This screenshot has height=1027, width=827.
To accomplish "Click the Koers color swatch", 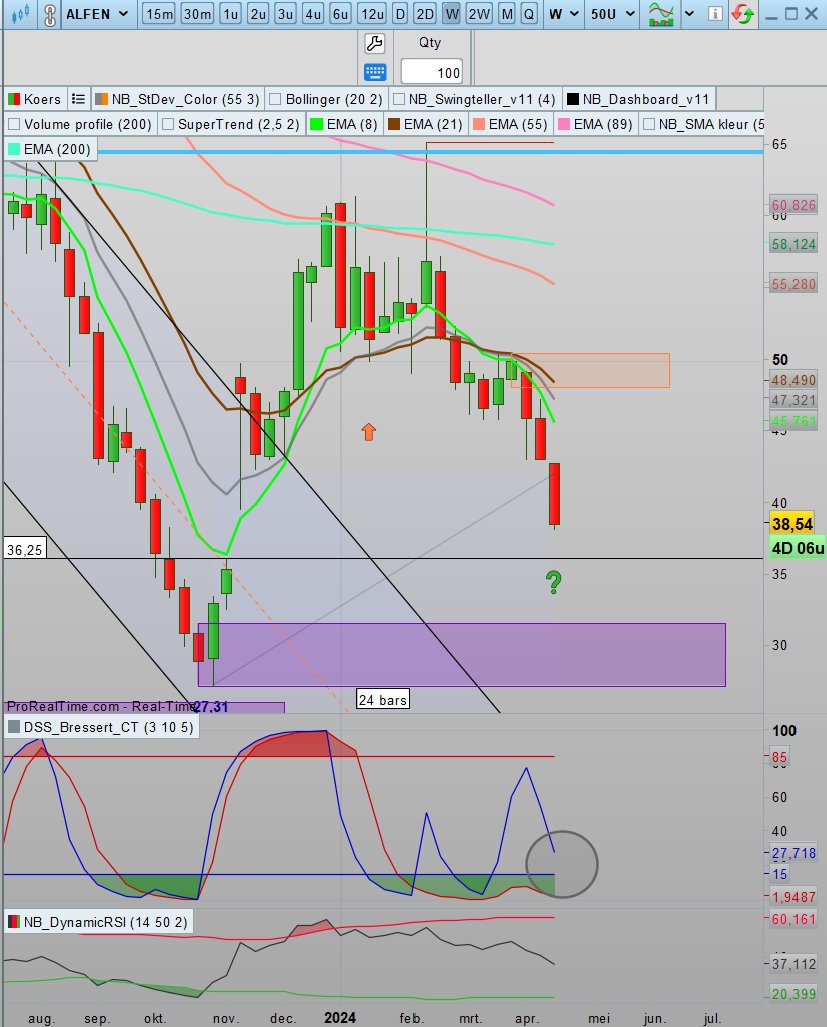I will pyautogui.click(x=13, y=99).
